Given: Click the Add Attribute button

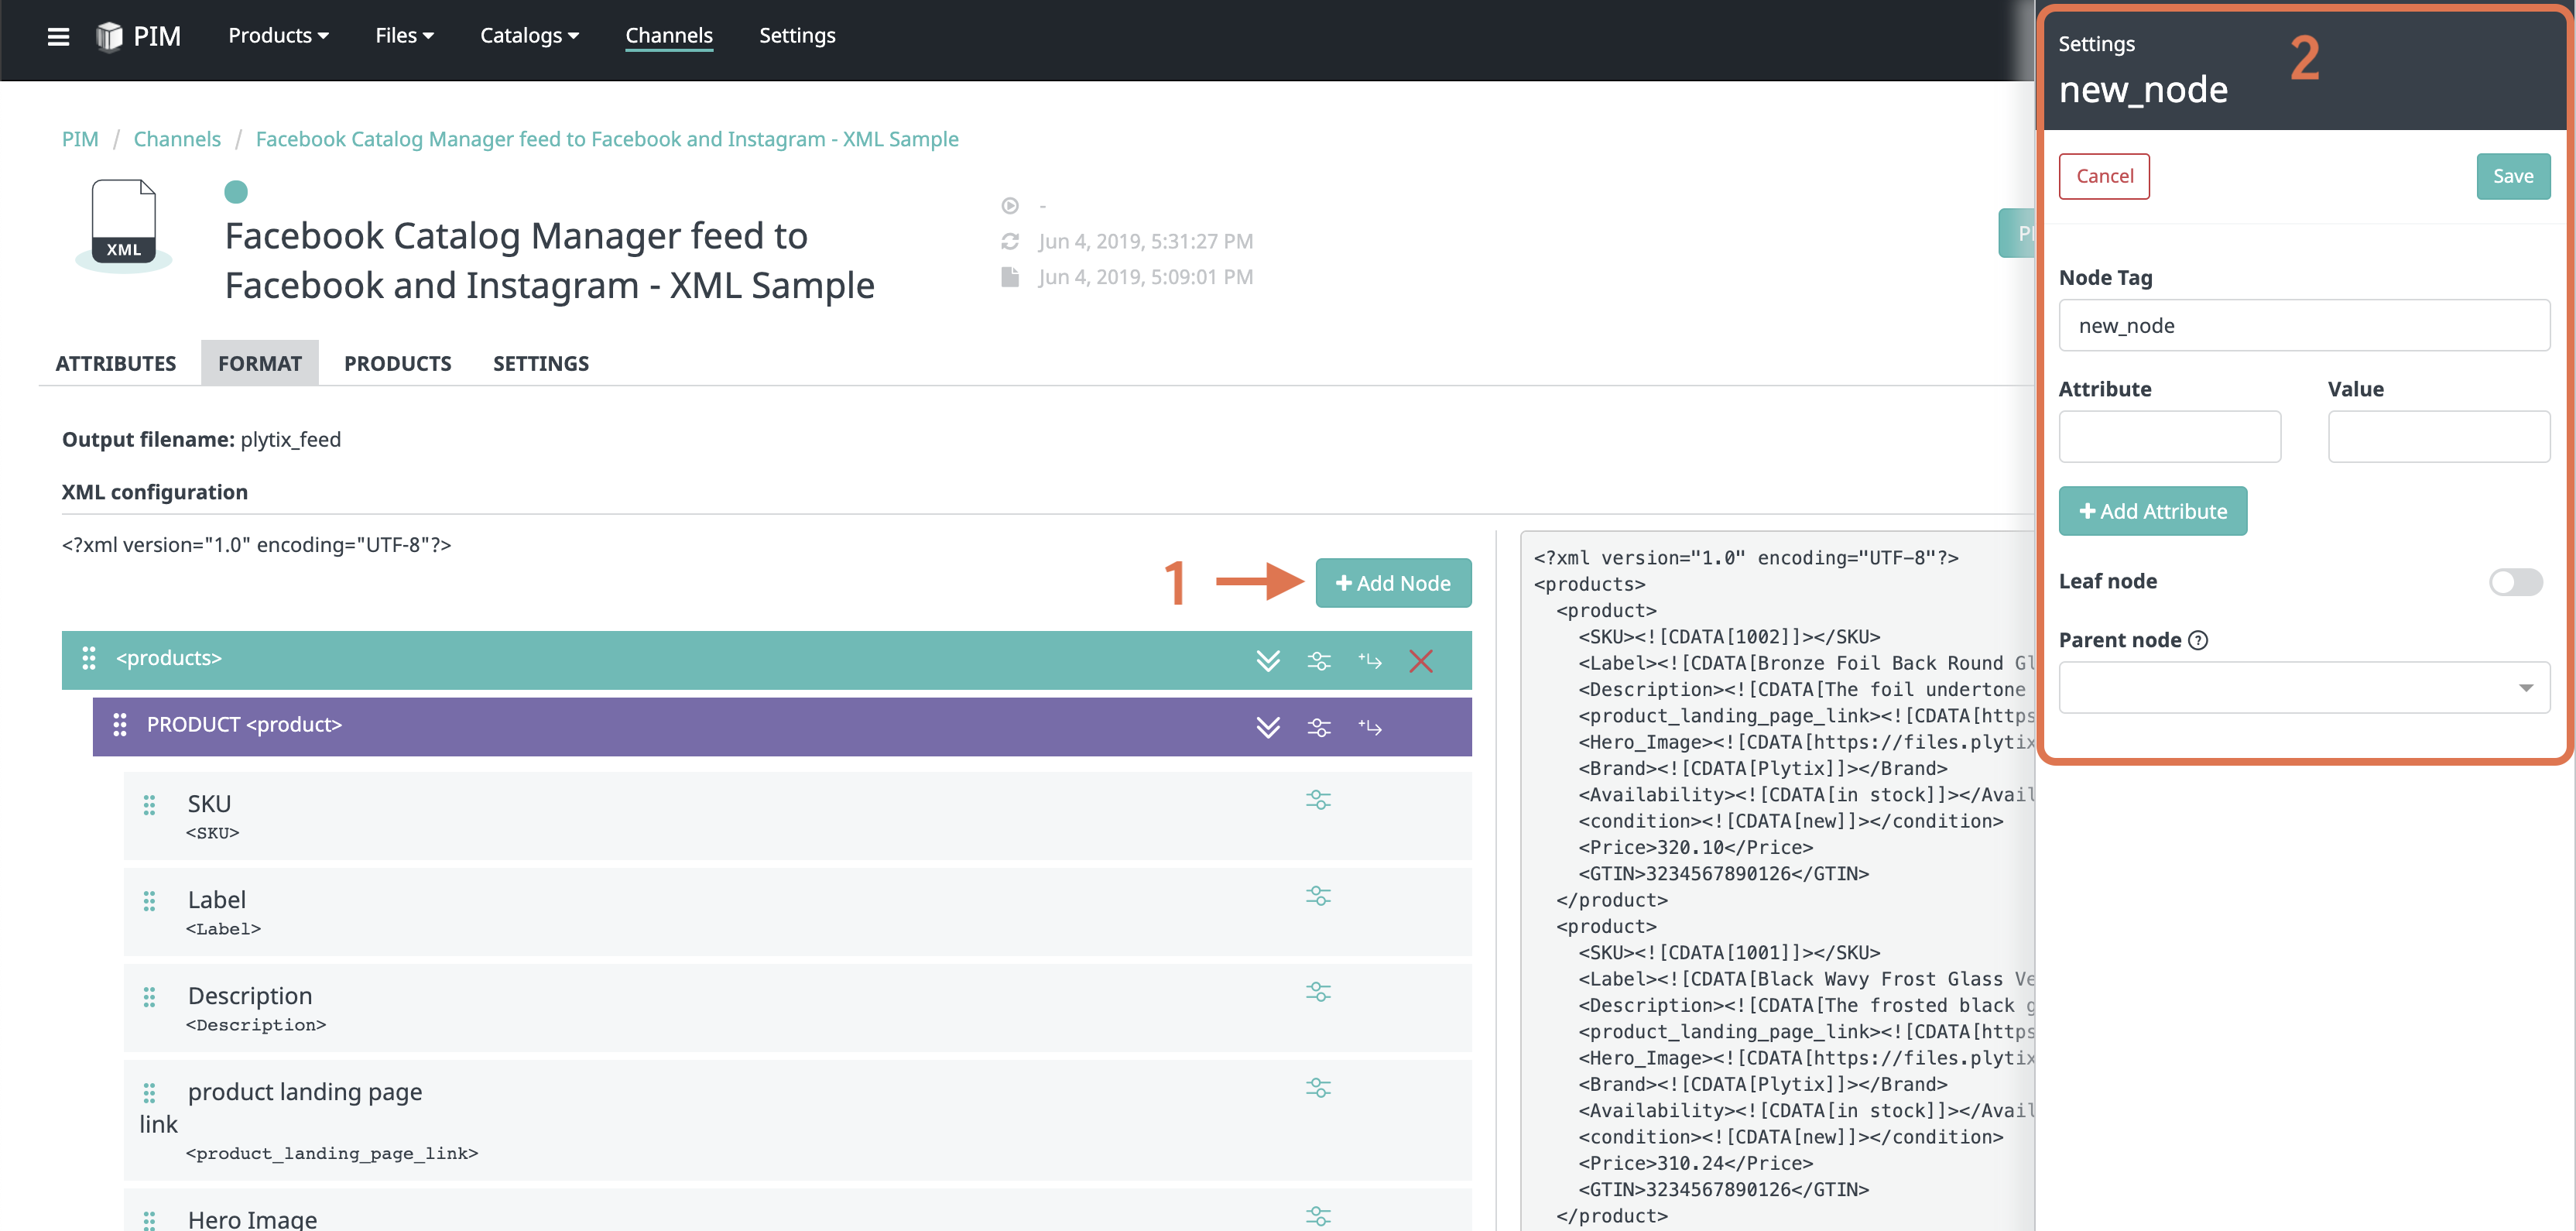Looking at the screenshot, I should [x=2152, y=511].
